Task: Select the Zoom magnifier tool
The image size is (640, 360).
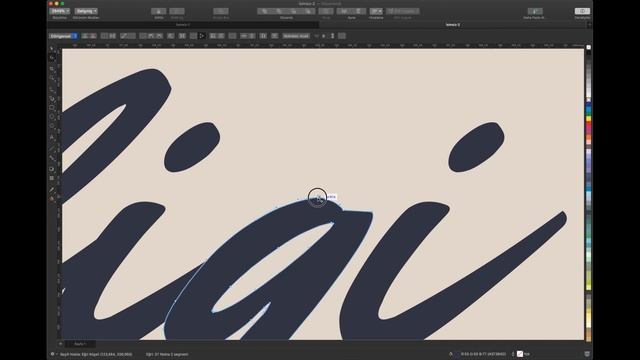Action: 52,78
